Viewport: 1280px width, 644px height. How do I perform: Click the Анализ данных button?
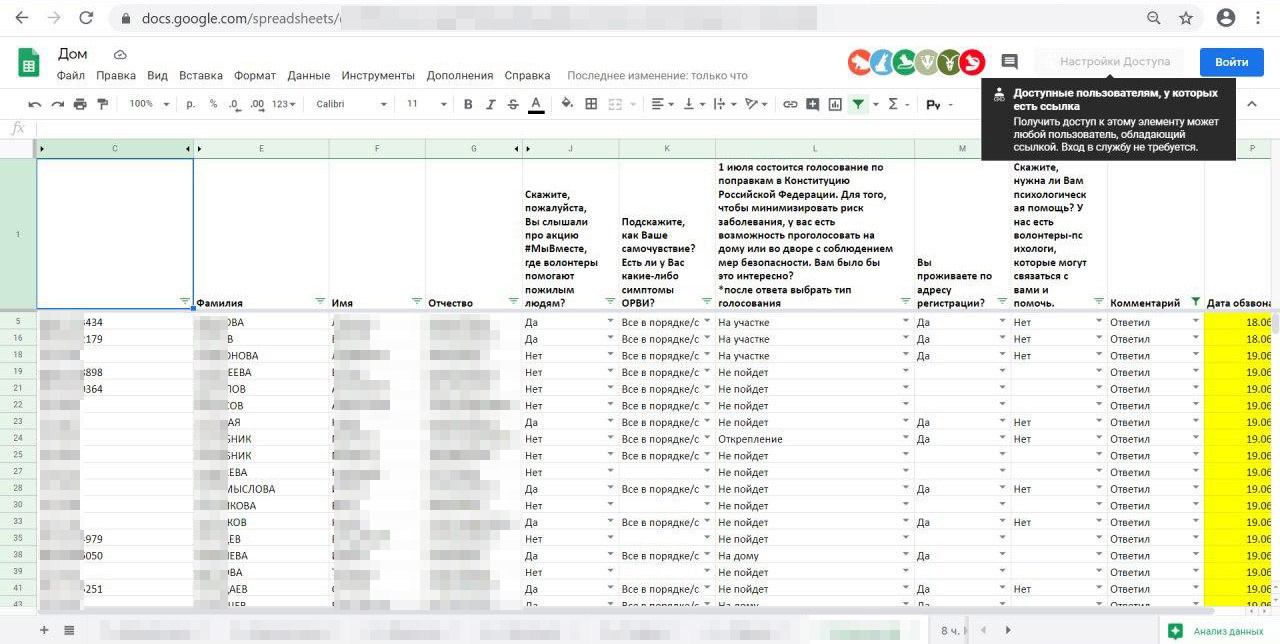(1218, 631)
